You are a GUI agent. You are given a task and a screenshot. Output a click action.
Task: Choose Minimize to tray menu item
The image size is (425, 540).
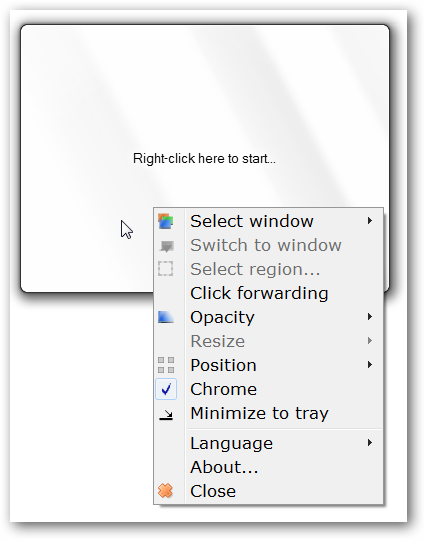(x=268, y=413)
